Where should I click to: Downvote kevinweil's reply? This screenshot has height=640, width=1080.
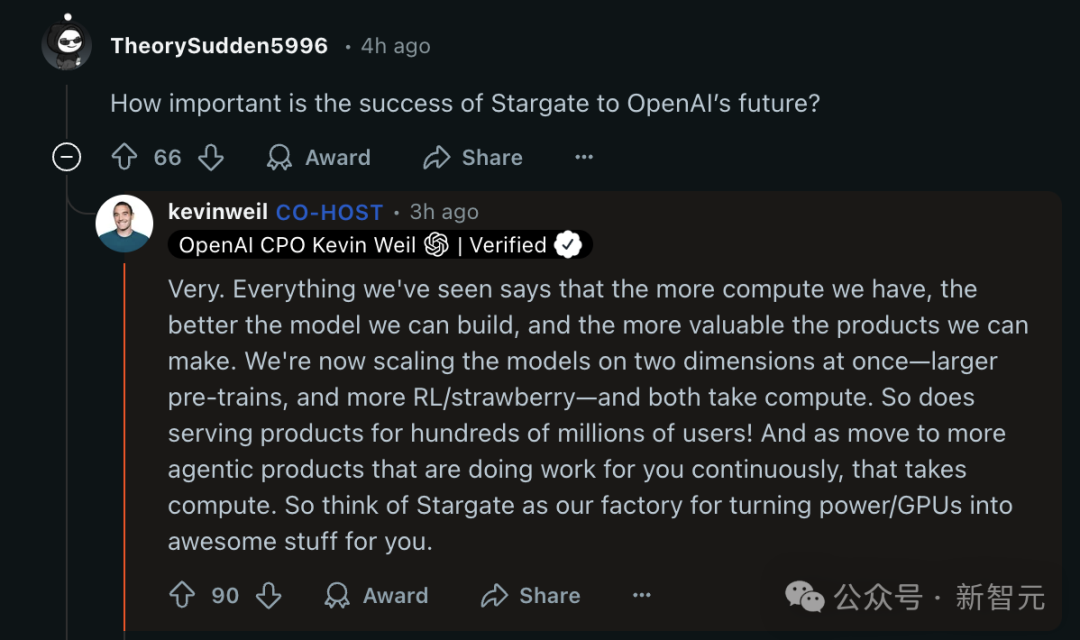[268, 595]
